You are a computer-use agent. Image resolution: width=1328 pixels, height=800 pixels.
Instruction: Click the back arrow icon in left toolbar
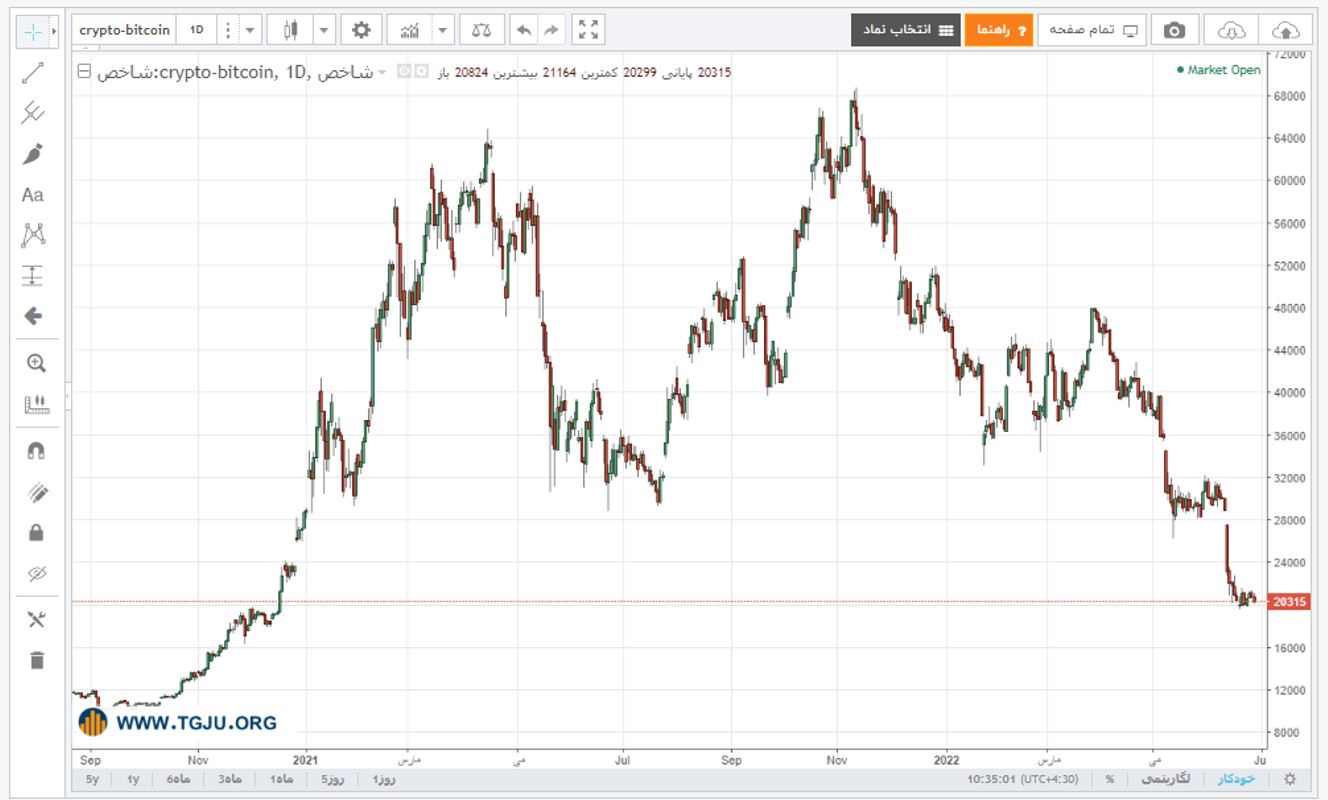(x=33, y=316)
